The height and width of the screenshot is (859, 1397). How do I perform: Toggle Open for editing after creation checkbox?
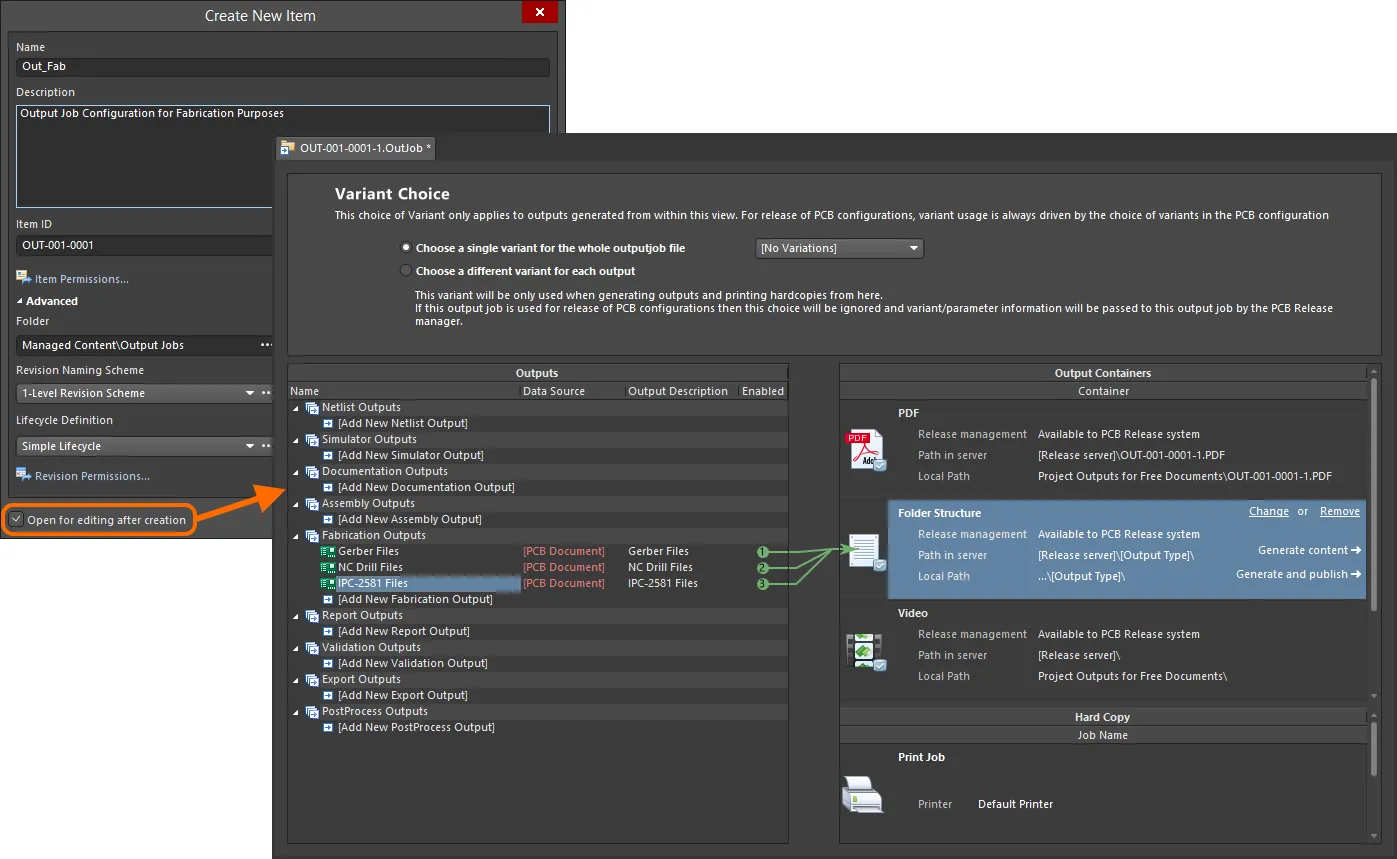pyautogui.click(x=16, y=520)
